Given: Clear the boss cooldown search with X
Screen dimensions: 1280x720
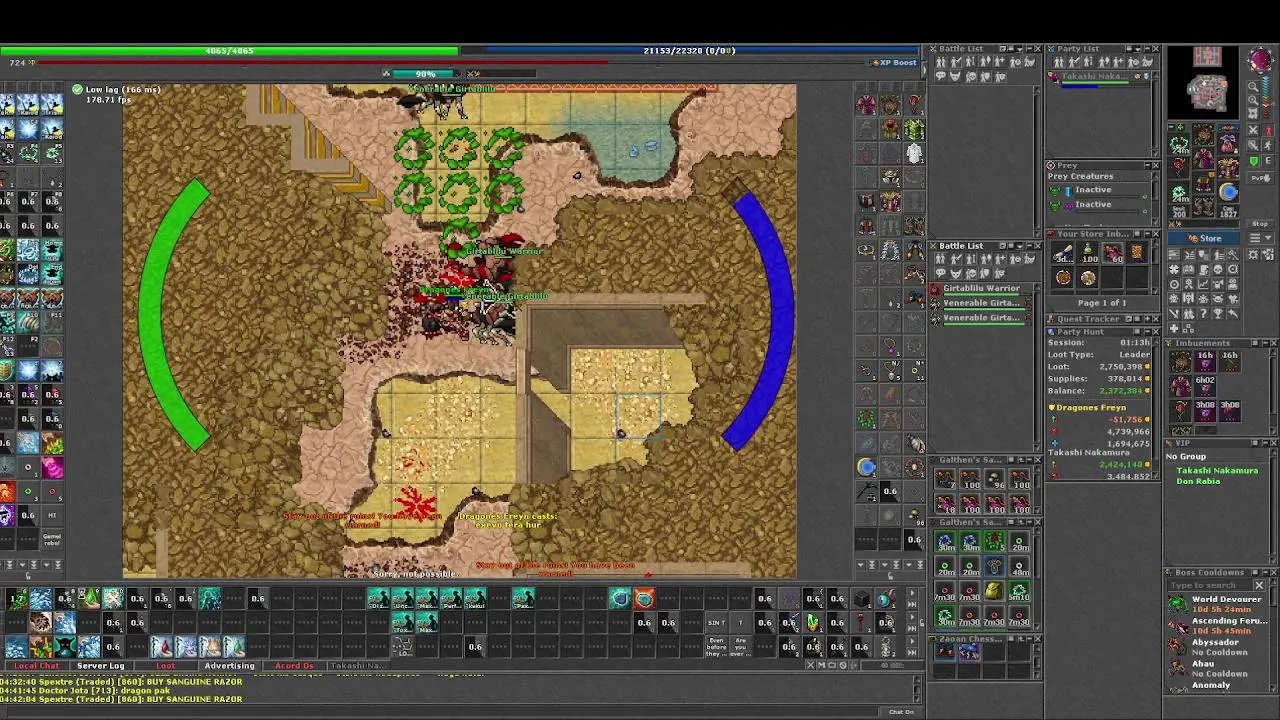Looking at the screenshot, I should pos(1259,585).
